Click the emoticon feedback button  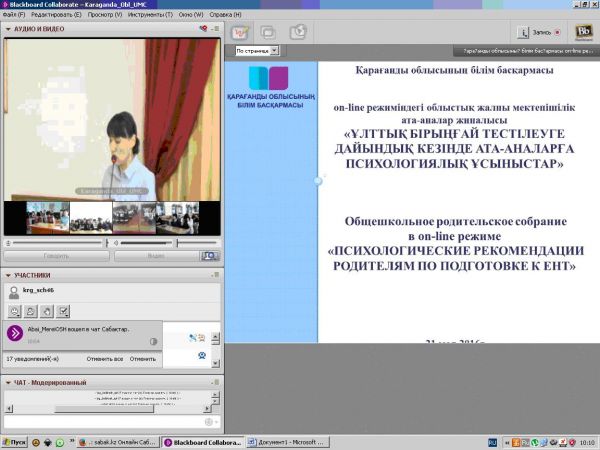(x=15, y=311)
